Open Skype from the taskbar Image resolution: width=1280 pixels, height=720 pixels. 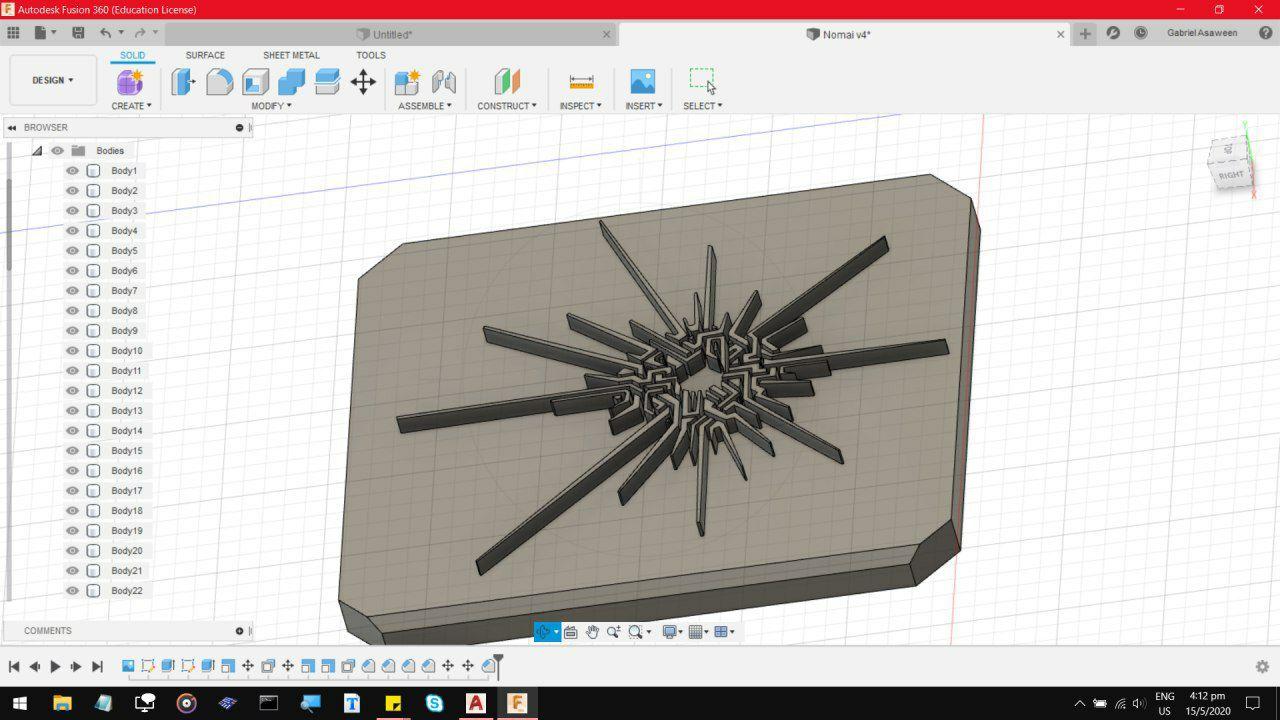point(434,703)
